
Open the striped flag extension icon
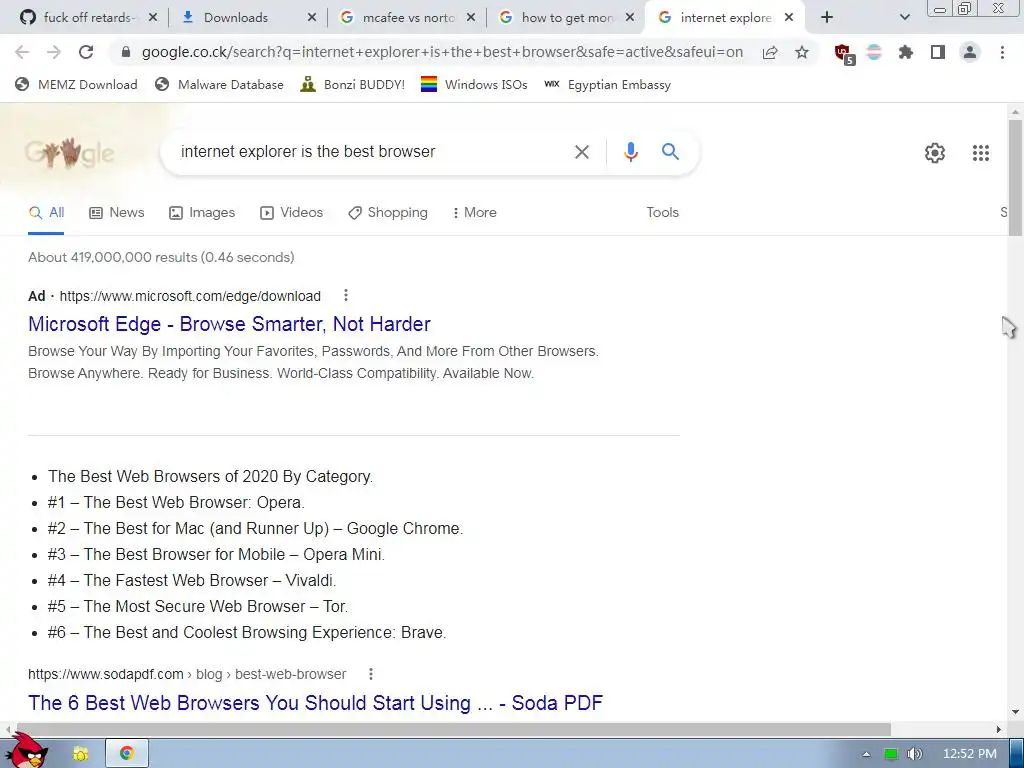coord(874,52)
